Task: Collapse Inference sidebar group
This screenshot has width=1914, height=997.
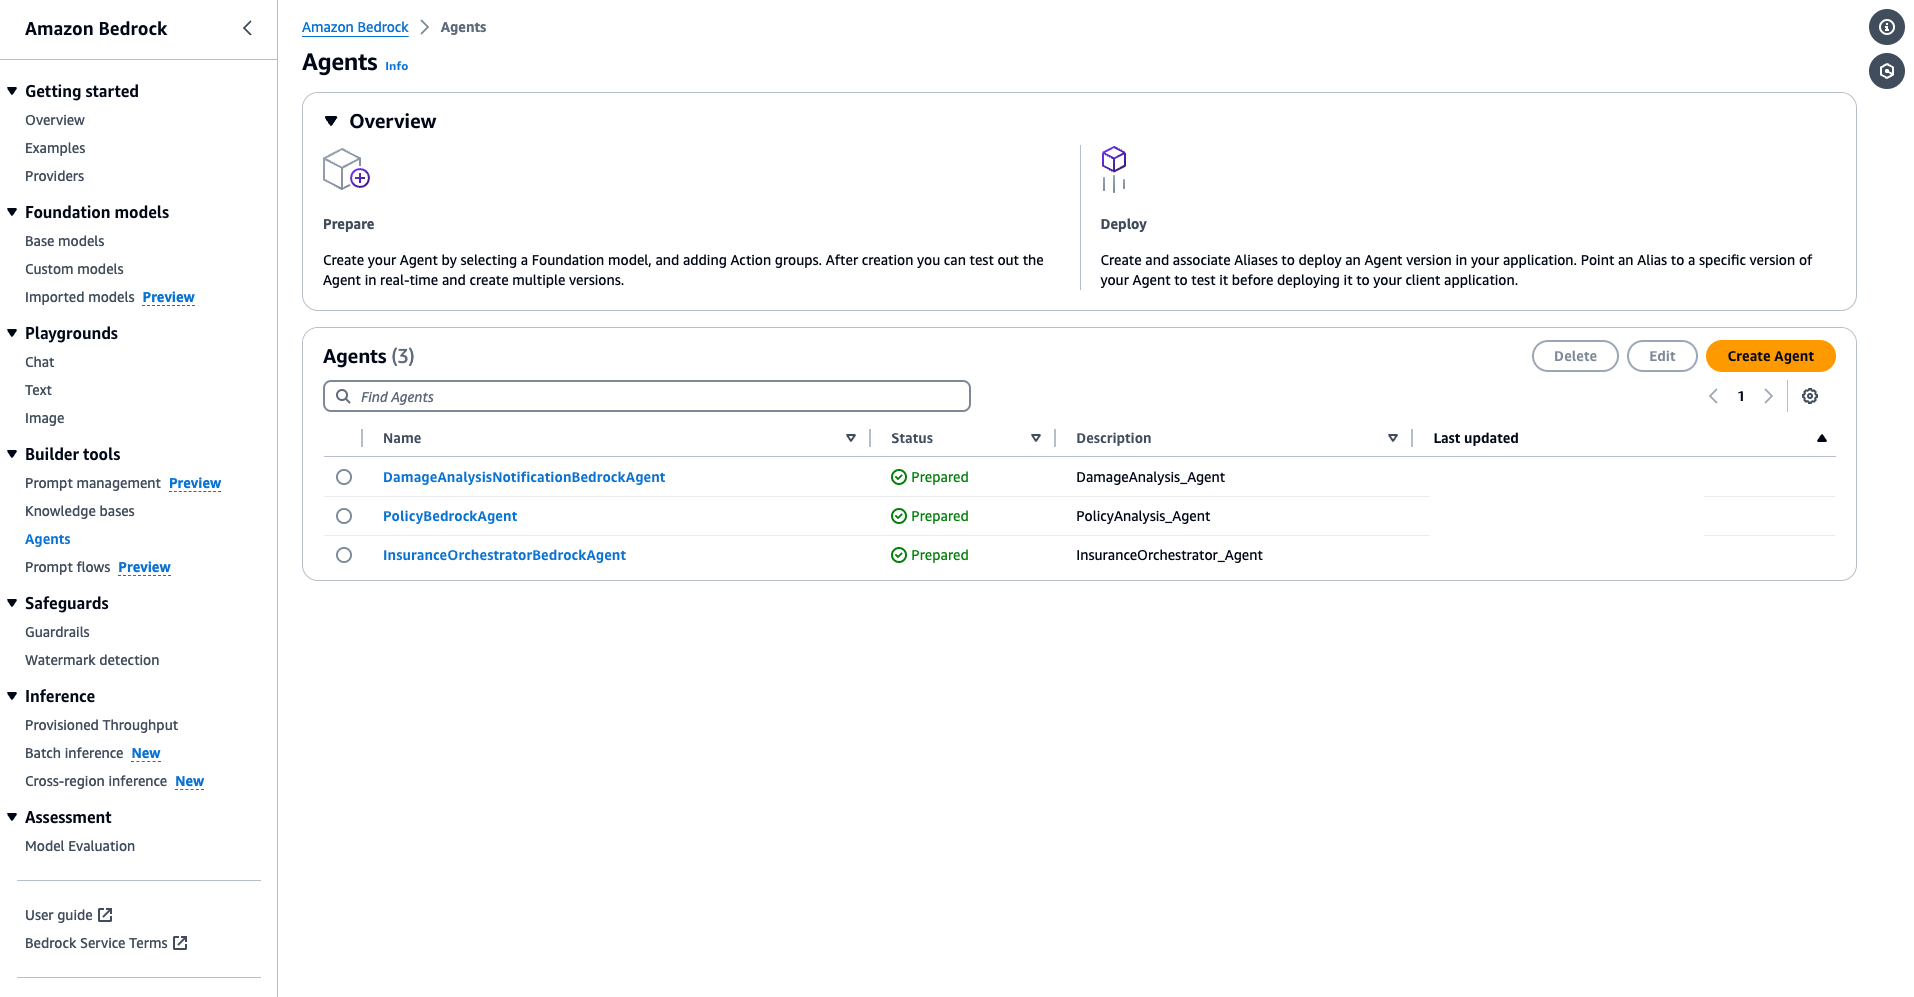Action: pos(12,696)
